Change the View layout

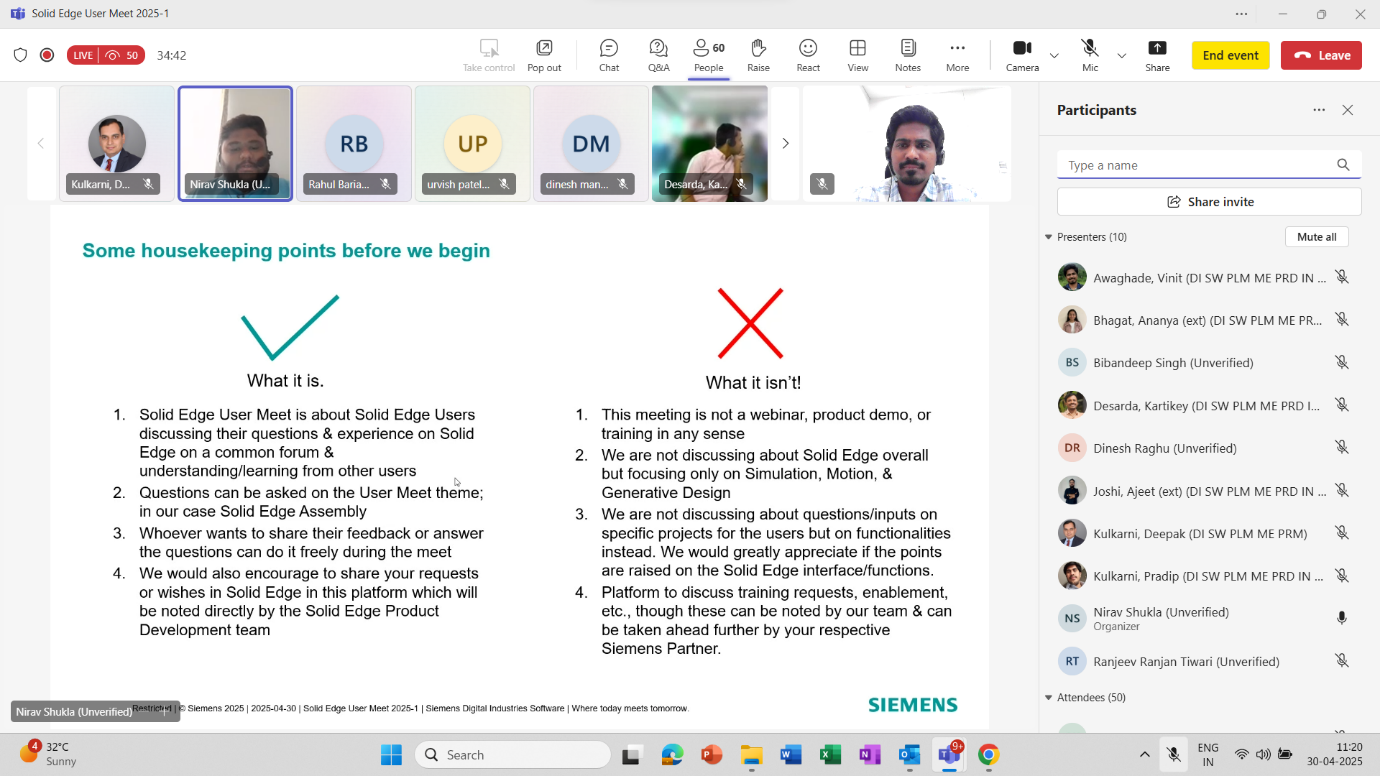point(857,54)
